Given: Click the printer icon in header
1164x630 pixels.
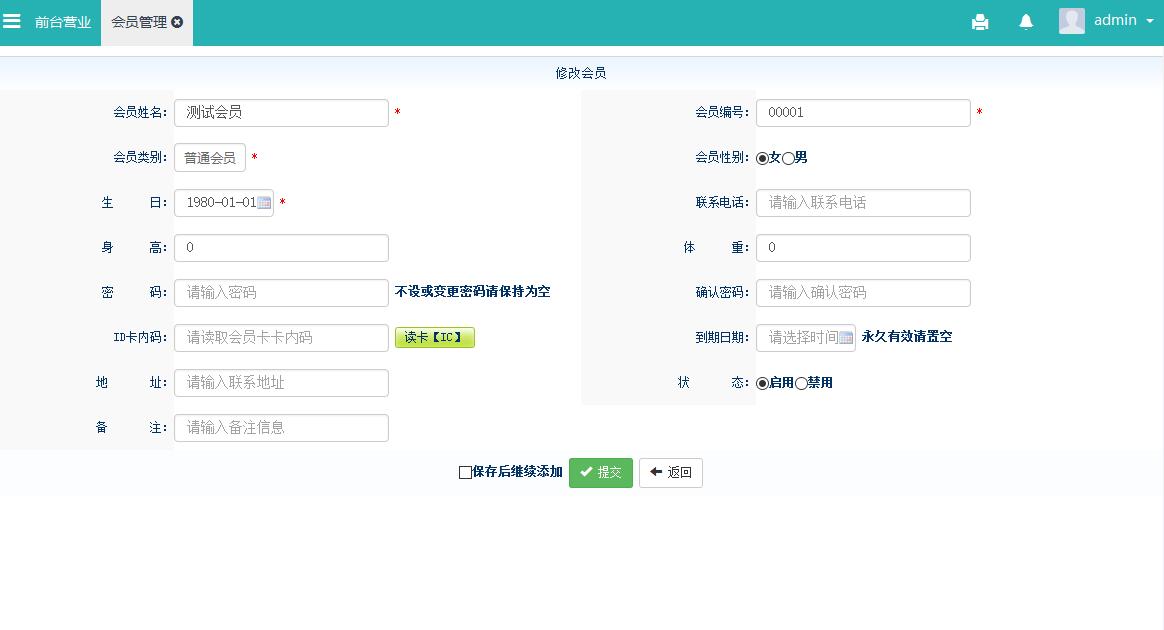Looking at the screenshot, I should 980,22.
